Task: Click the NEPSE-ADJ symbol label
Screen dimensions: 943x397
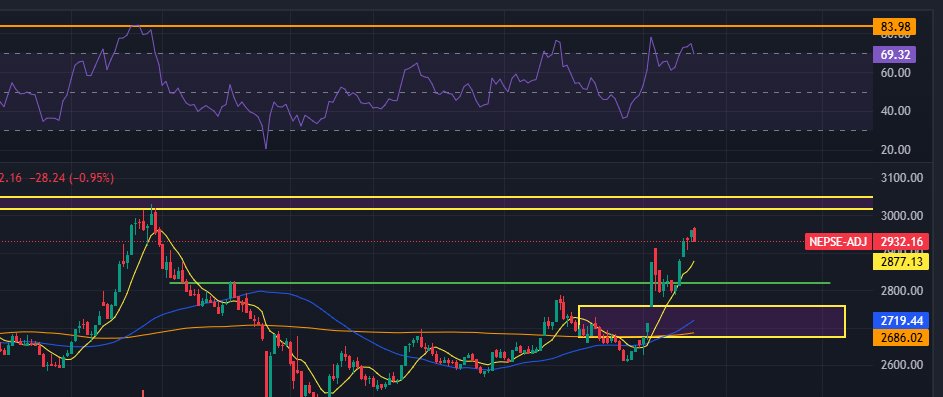Action: (838, 242)
